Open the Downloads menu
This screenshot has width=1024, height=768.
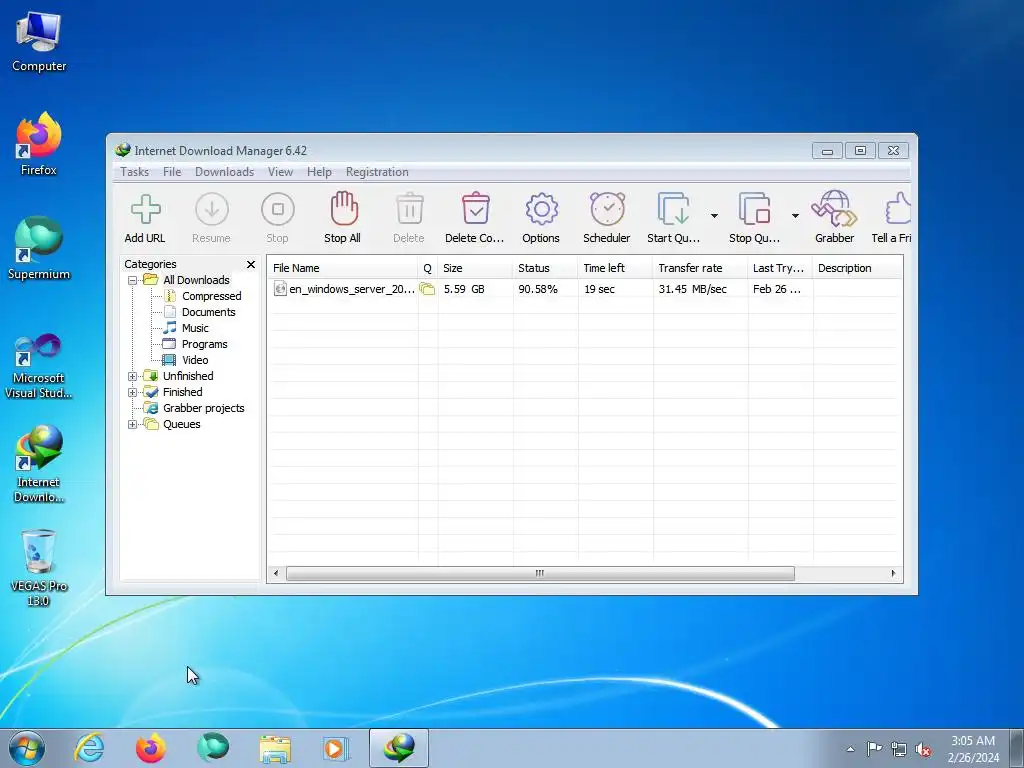(x=224, y=172)
